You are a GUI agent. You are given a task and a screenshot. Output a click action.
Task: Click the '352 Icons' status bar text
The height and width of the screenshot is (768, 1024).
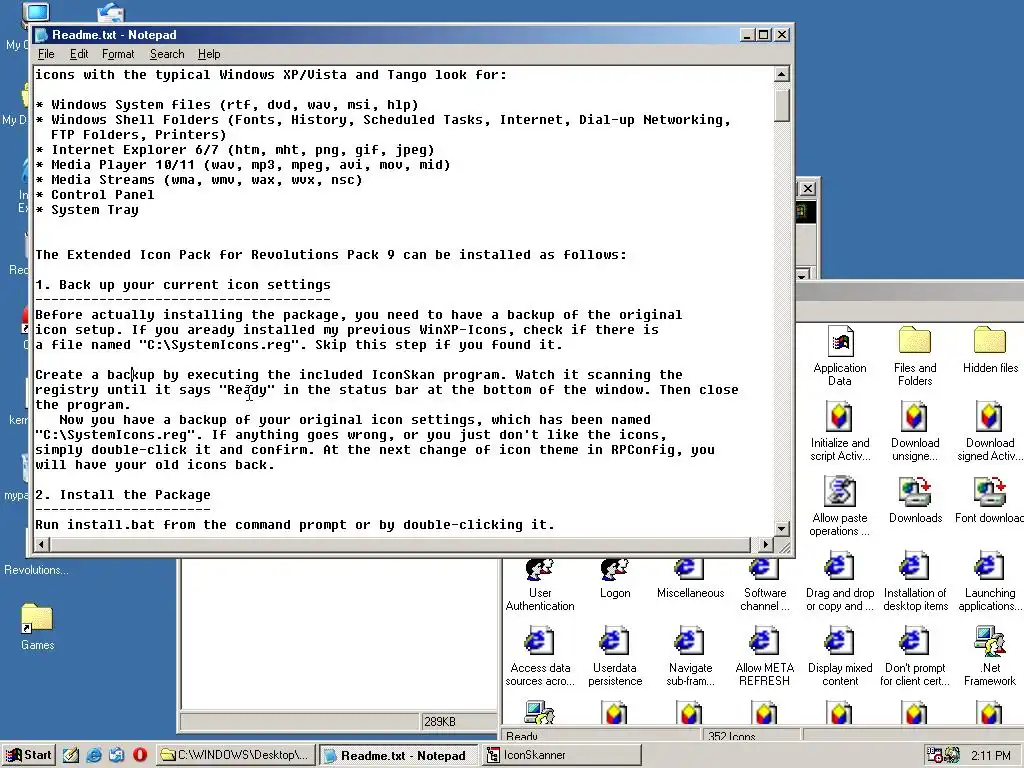pos(731,736)
